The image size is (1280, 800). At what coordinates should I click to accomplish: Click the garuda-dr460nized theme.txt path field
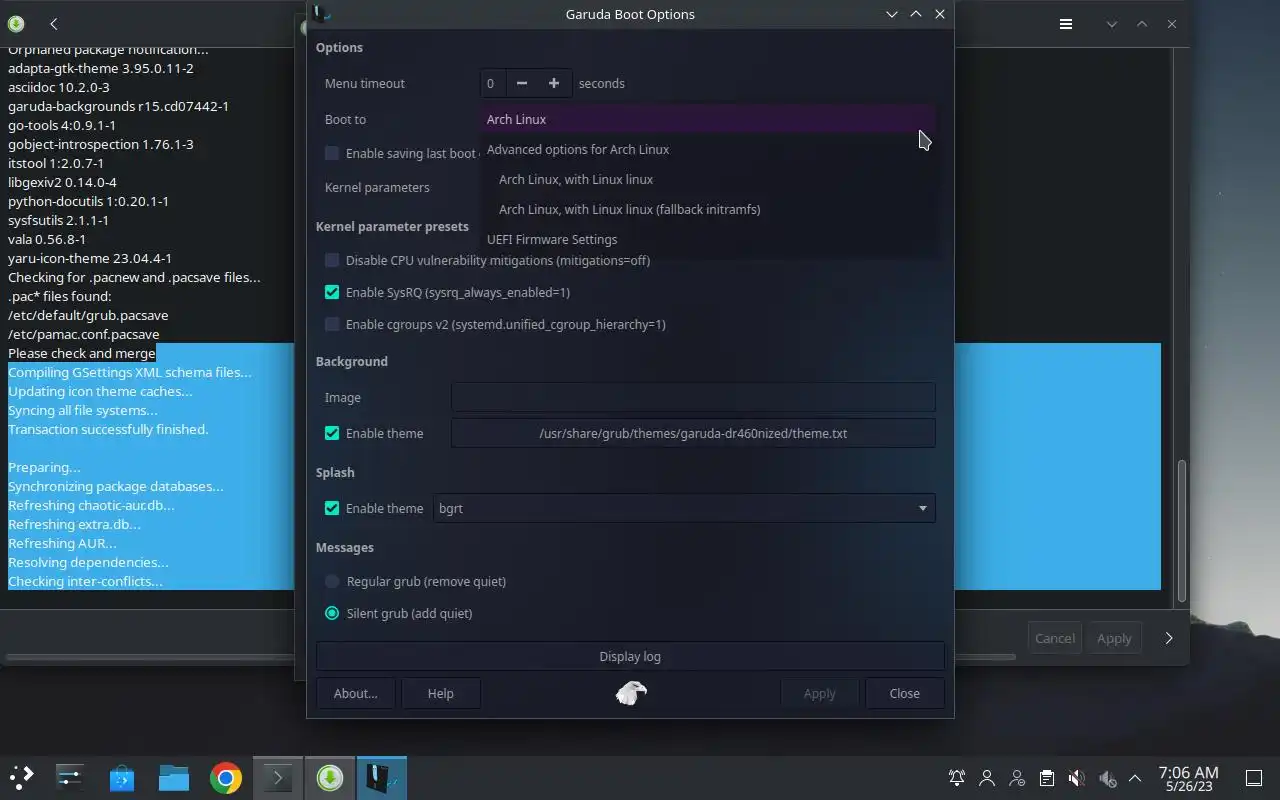693,433
